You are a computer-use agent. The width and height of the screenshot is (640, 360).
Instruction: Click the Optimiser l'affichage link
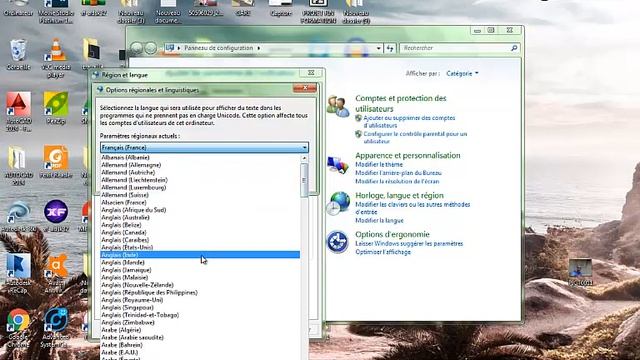coord(383,252)
